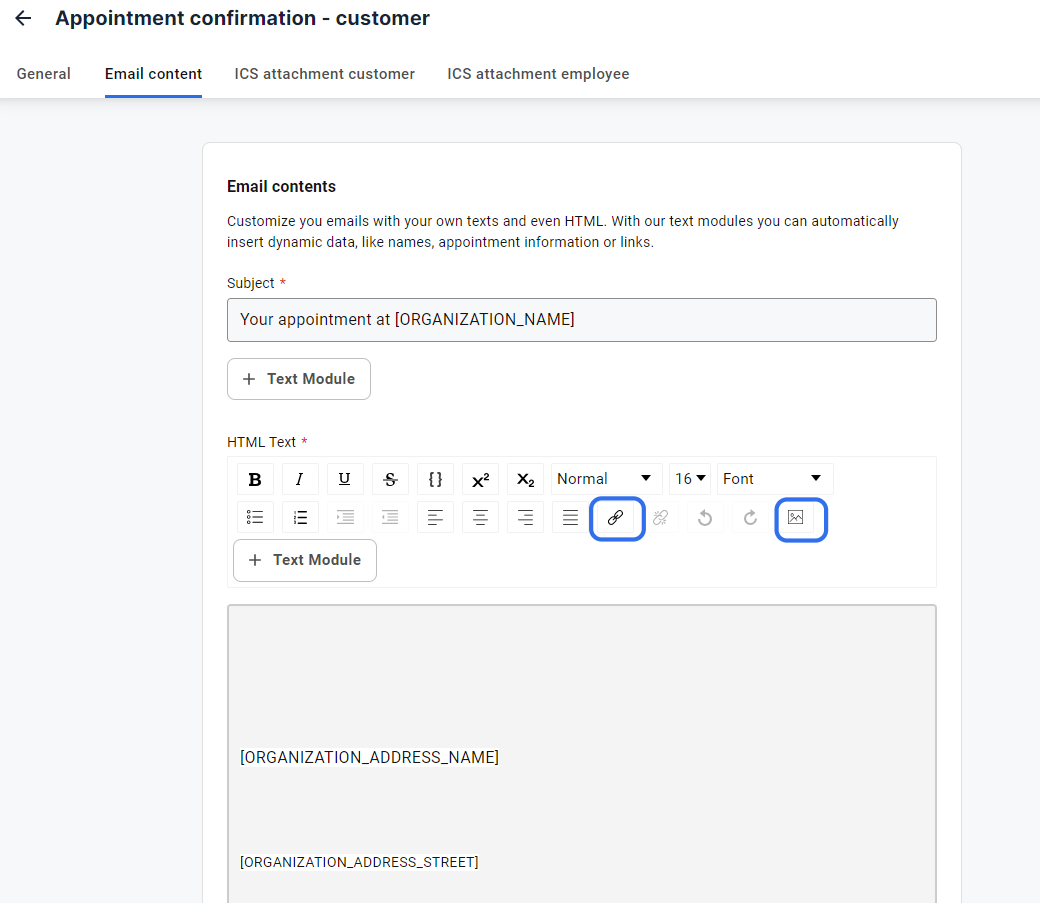
Task: Apply subscript formatting
Action: (525, 479)
